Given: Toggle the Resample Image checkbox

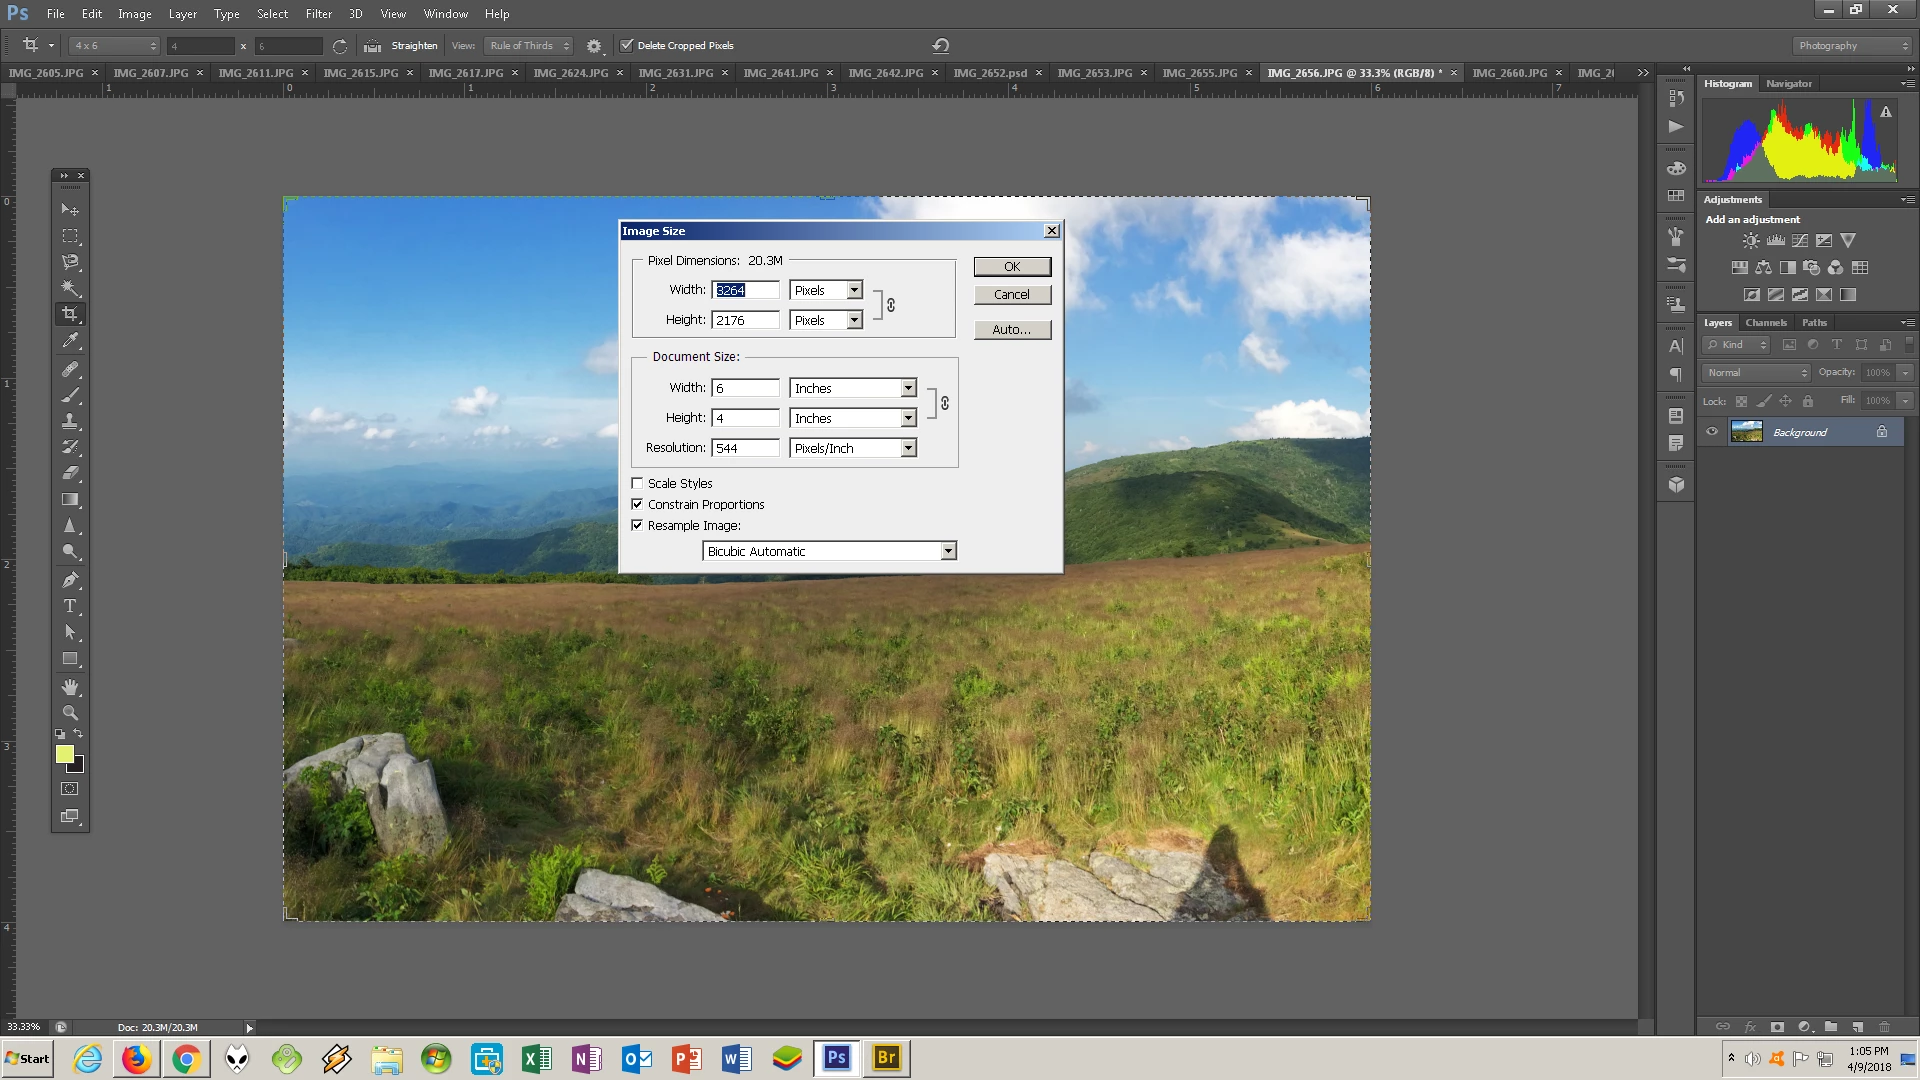Looking at the screenshot, I should 637,525.
